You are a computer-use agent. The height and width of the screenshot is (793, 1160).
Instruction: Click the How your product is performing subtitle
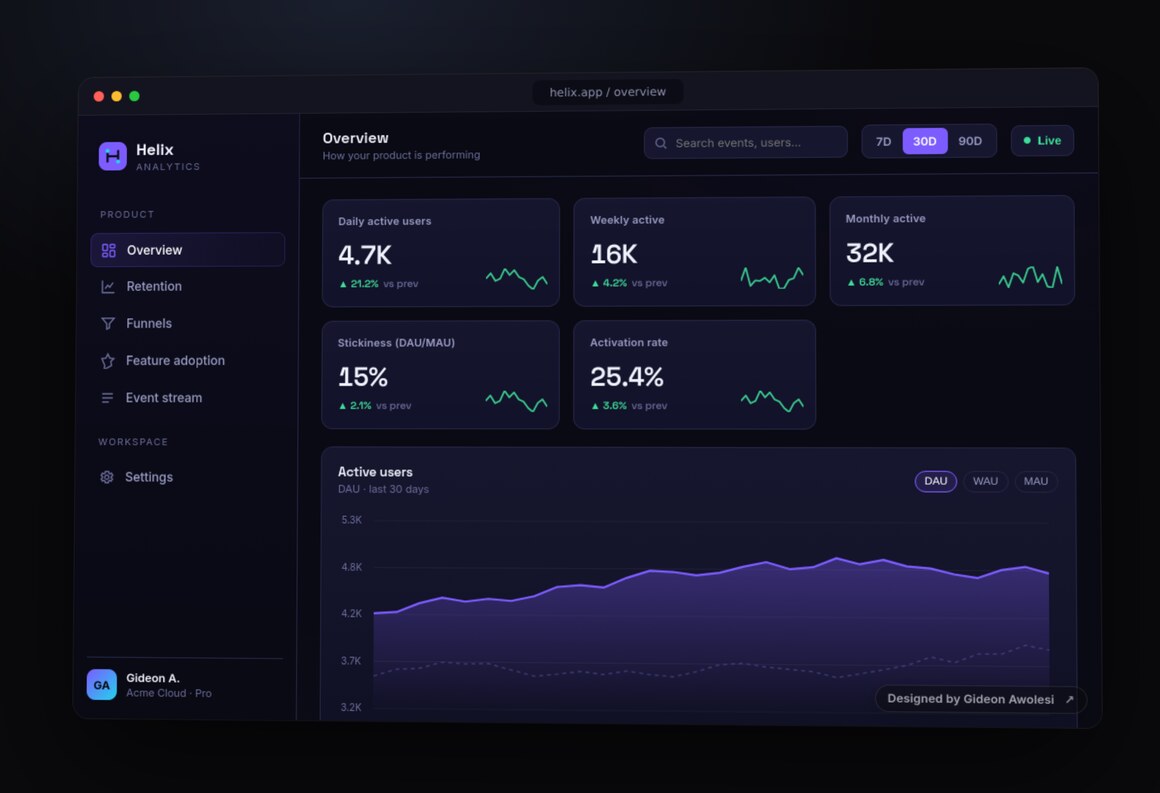tap(401, 155)
